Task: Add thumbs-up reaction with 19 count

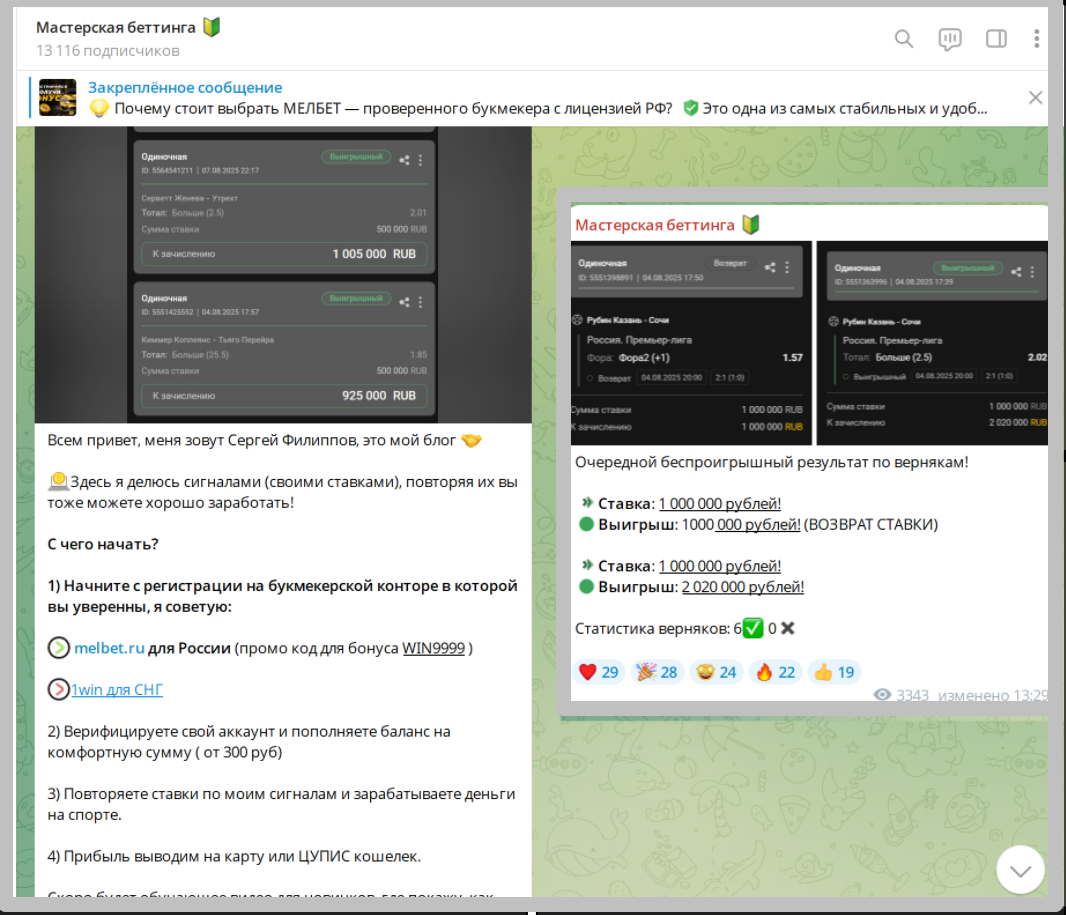Action: point(833,672)
